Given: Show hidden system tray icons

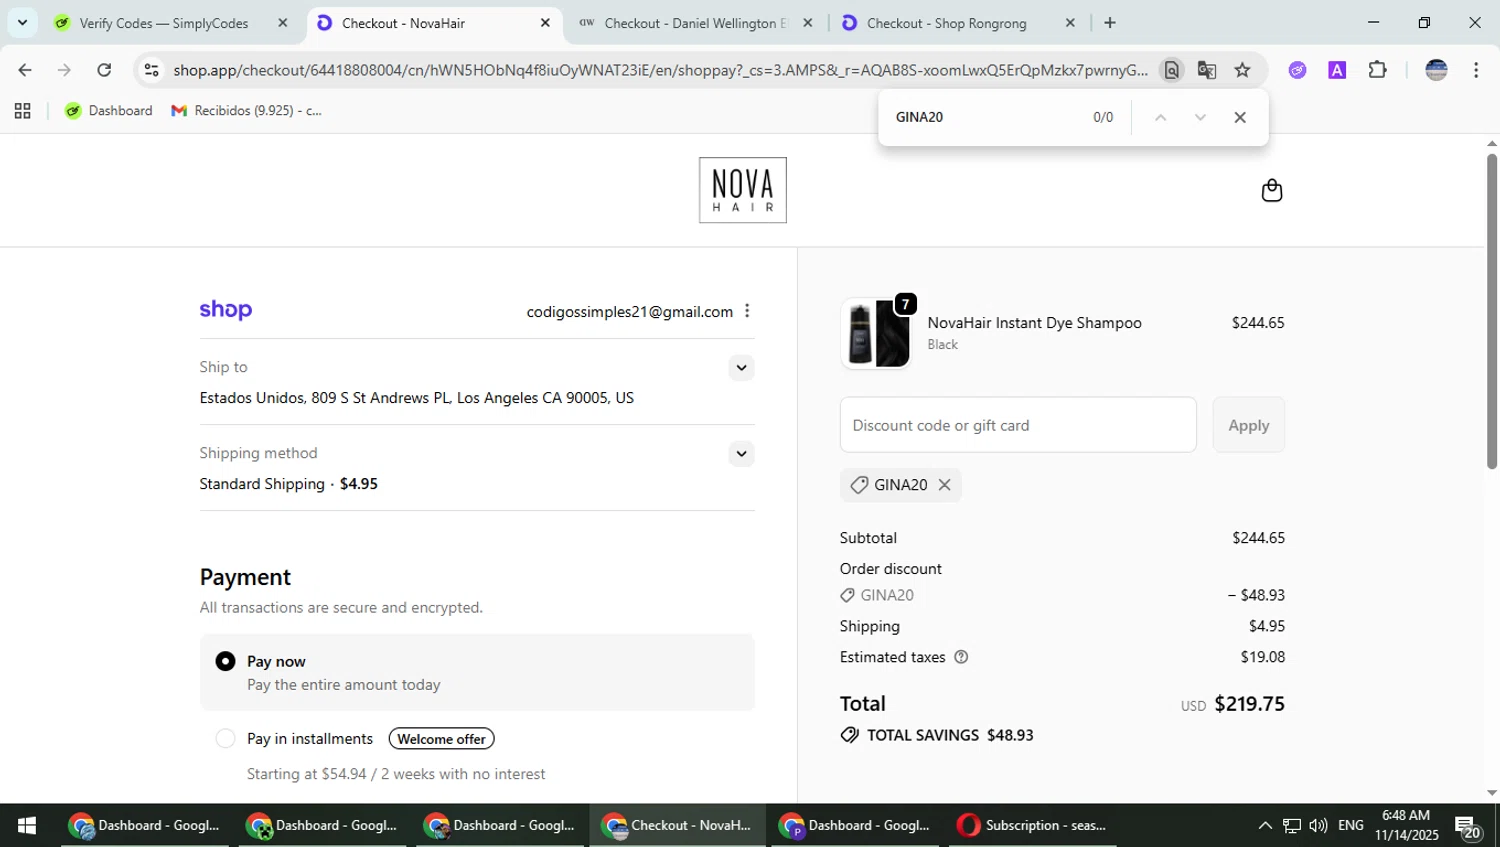Looking at the screenshot, I should click(1265, 825).
